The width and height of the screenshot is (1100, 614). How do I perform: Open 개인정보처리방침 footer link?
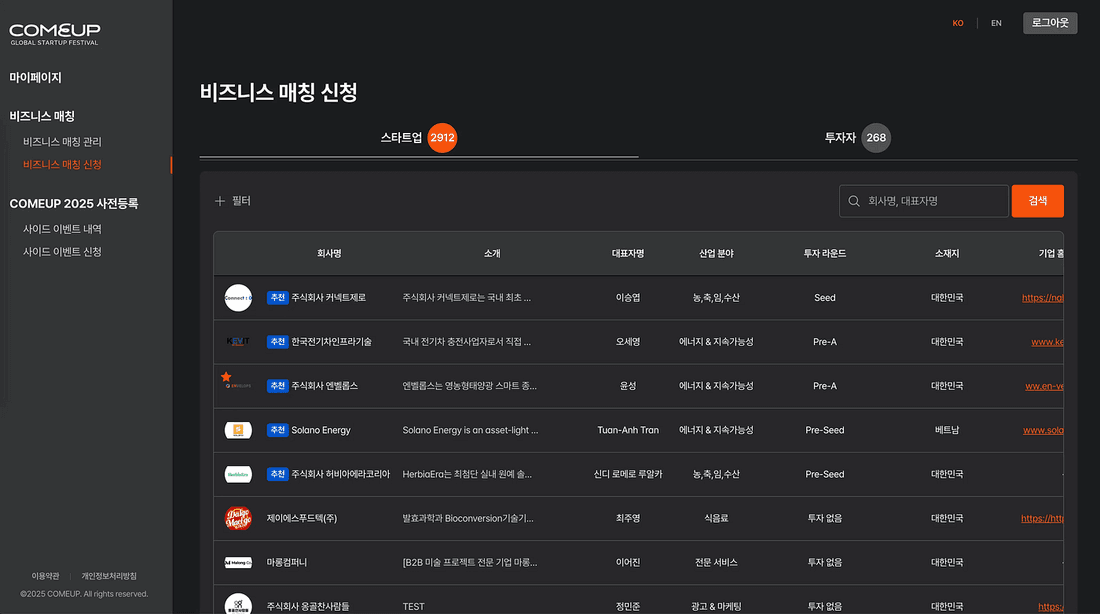point(109,576)
